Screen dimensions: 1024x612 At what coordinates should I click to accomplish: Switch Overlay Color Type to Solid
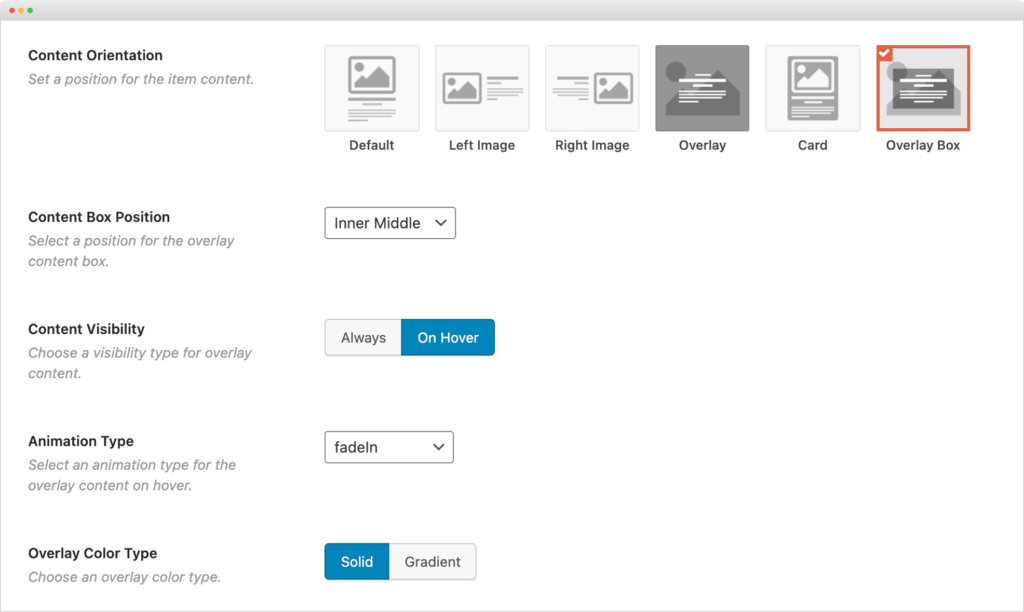pos(357,562)
